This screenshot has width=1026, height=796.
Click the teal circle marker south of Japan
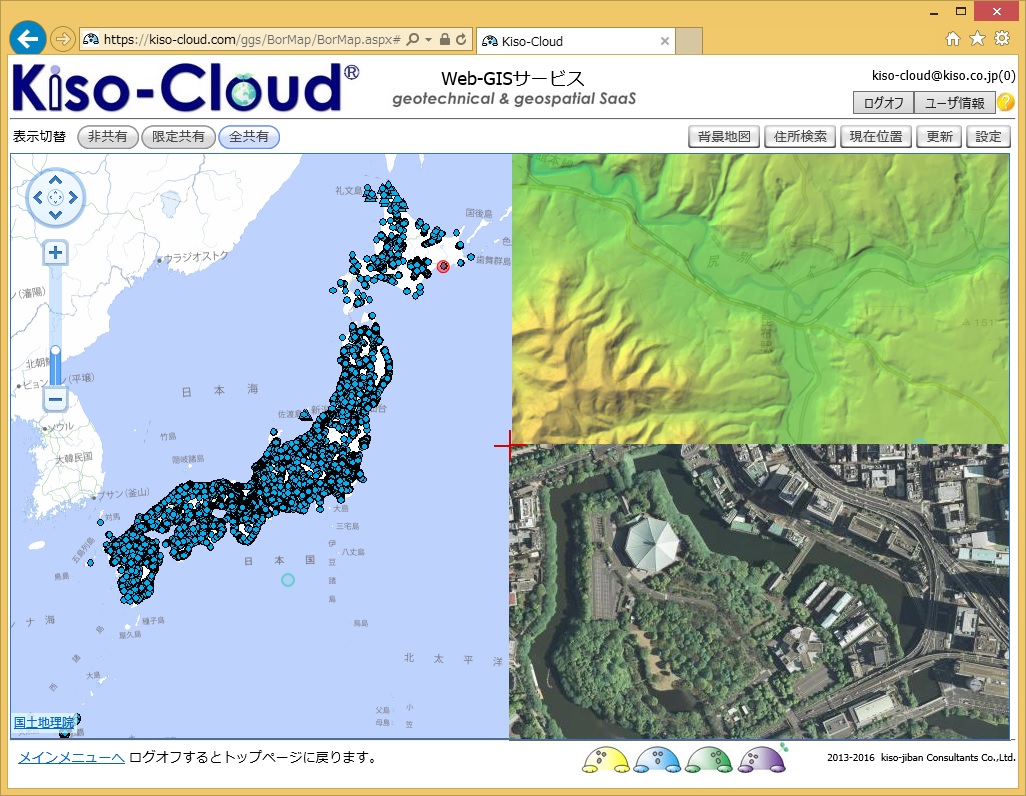(x=288, y=579)
